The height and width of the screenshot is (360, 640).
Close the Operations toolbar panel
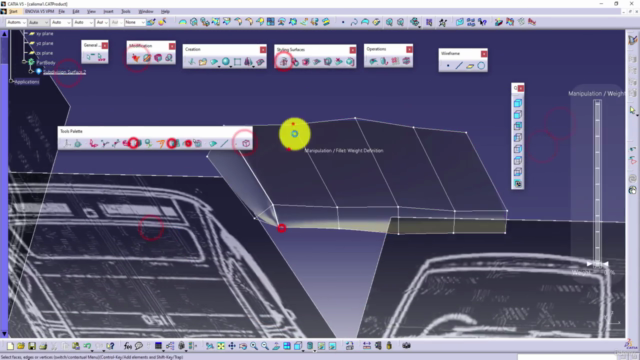409,49
